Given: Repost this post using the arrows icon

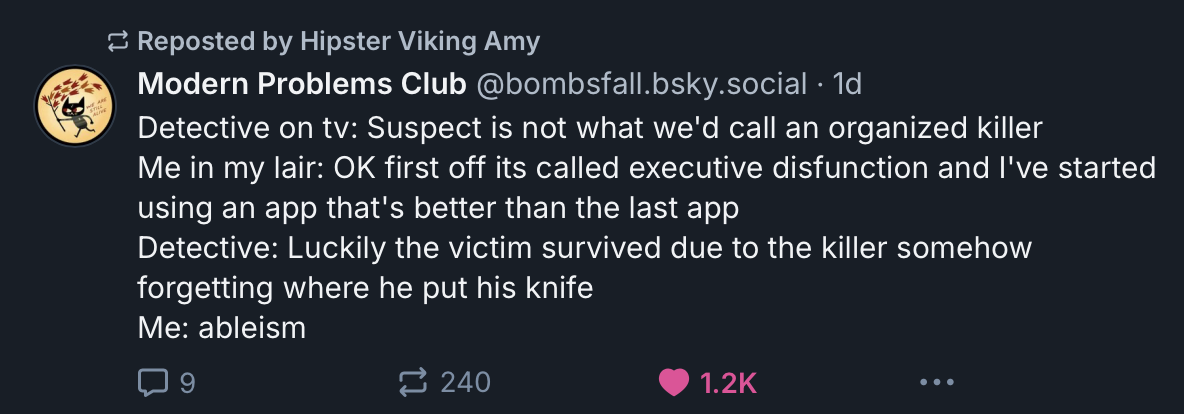Looking at the screenshot, I should coord(413,381).
